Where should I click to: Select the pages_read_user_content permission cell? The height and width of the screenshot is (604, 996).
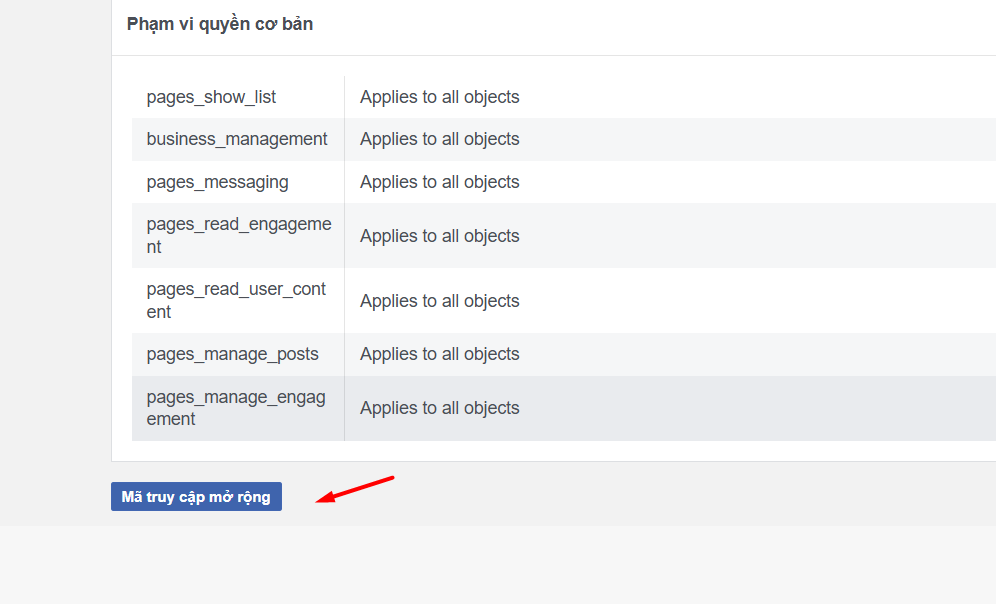[236, 300]
